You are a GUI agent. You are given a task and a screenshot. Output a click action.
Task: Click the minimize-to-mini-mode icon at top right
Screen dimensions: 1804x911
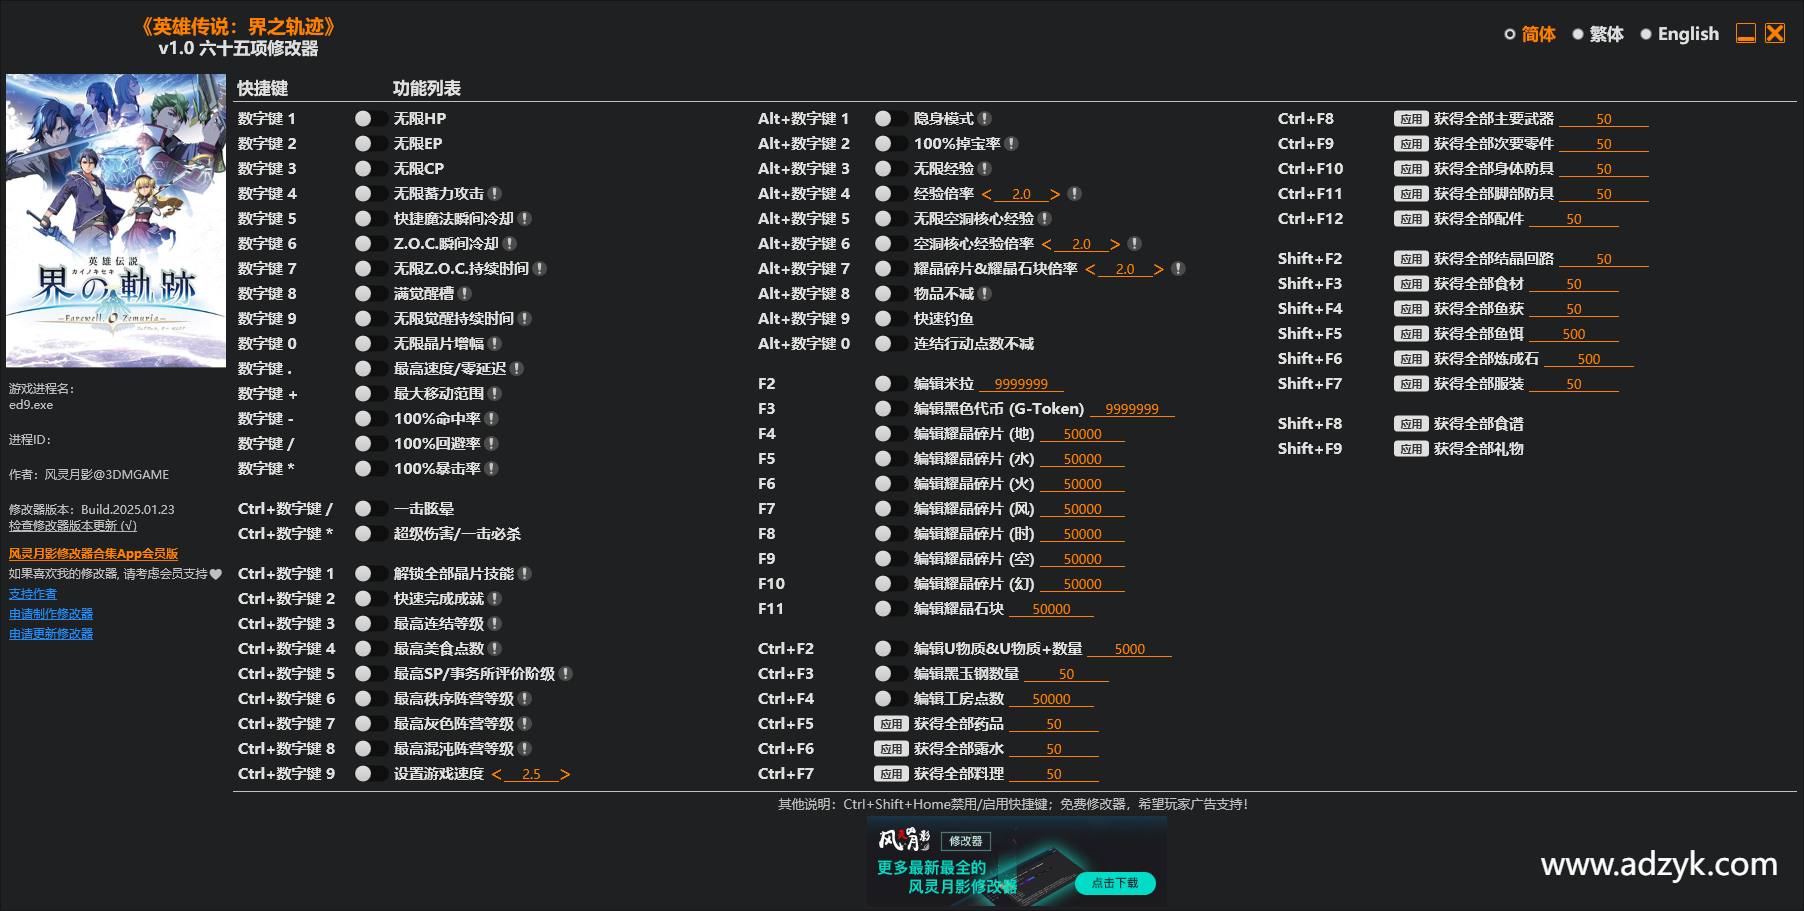[x=1746, y=33]
